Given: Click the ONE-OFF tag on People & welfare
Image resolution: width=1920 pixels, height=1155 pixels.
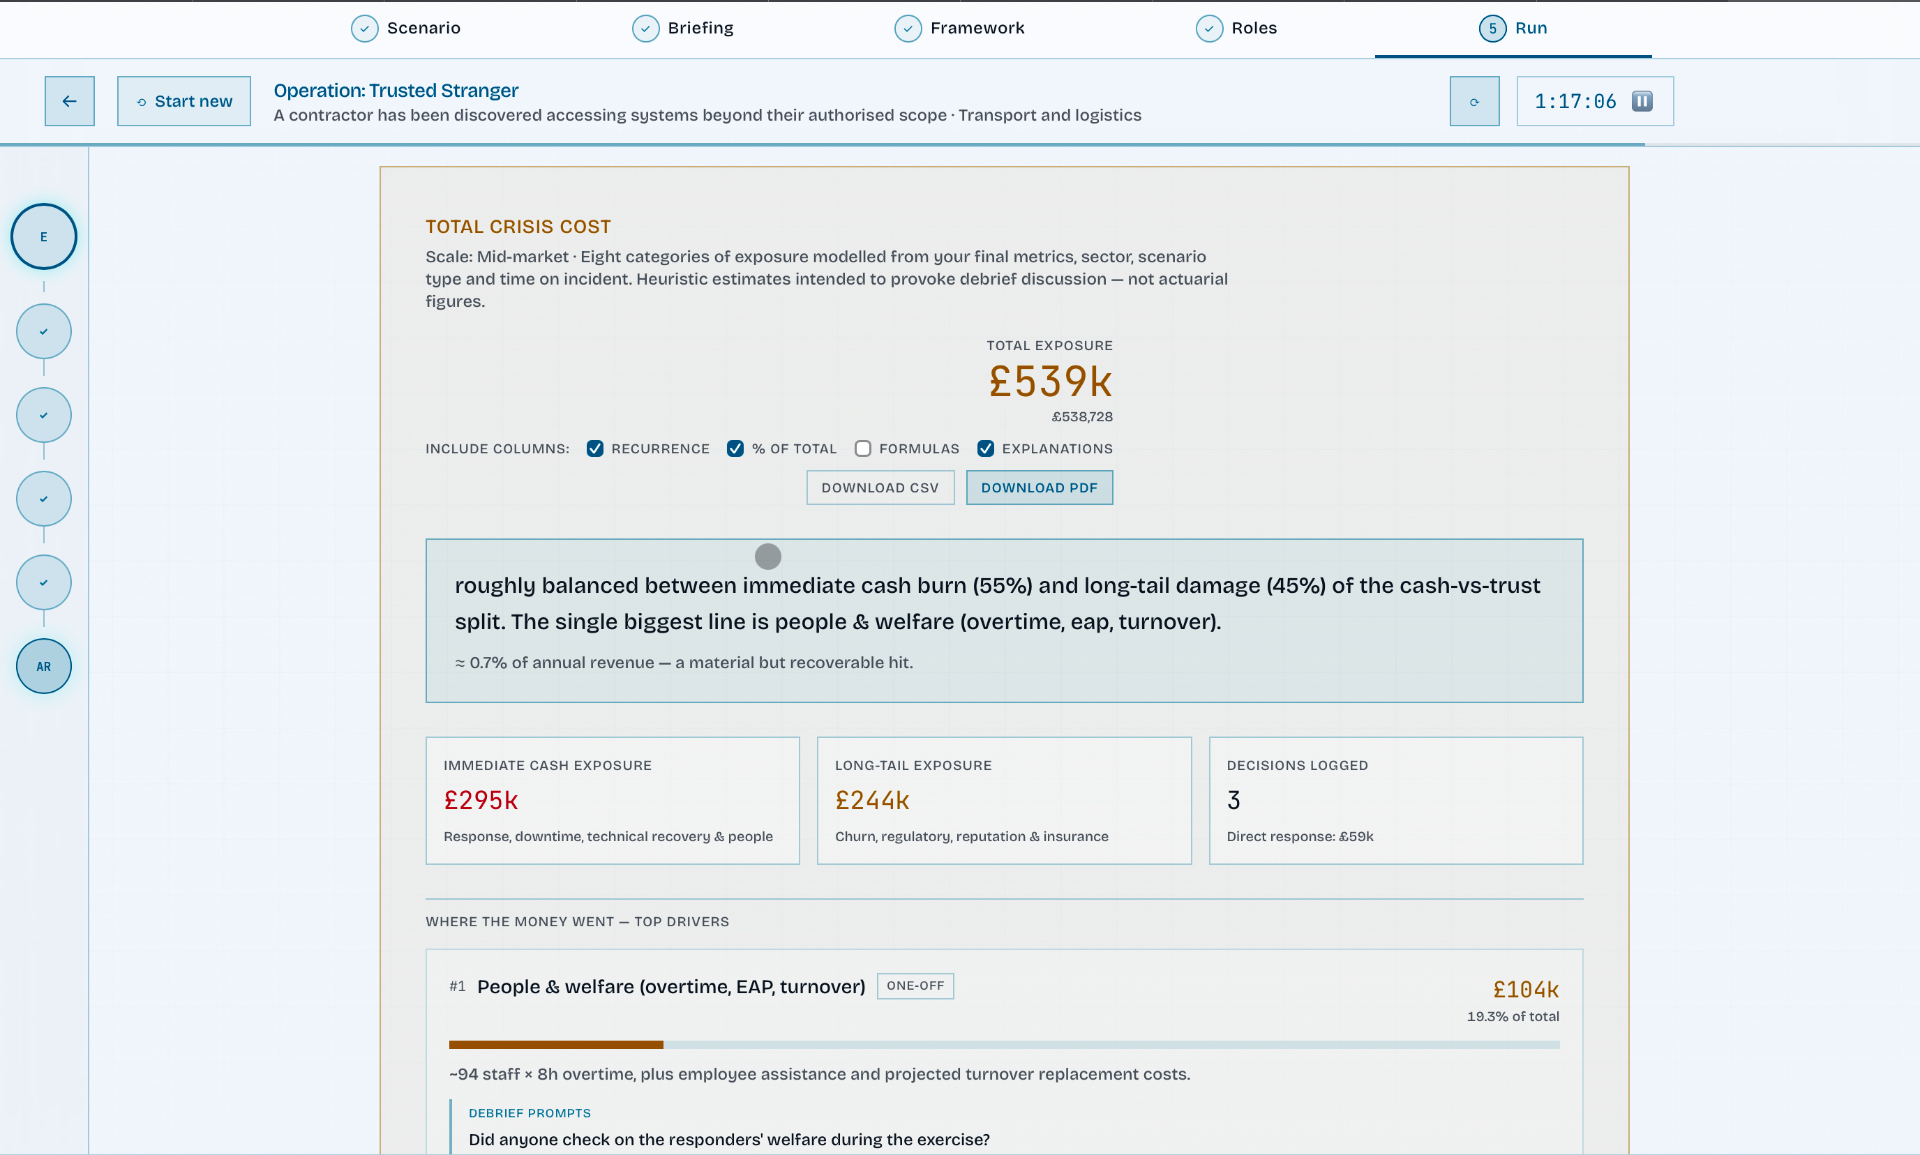Looking at the screenshot, I should pyautogui.click(x=915, y=986).
